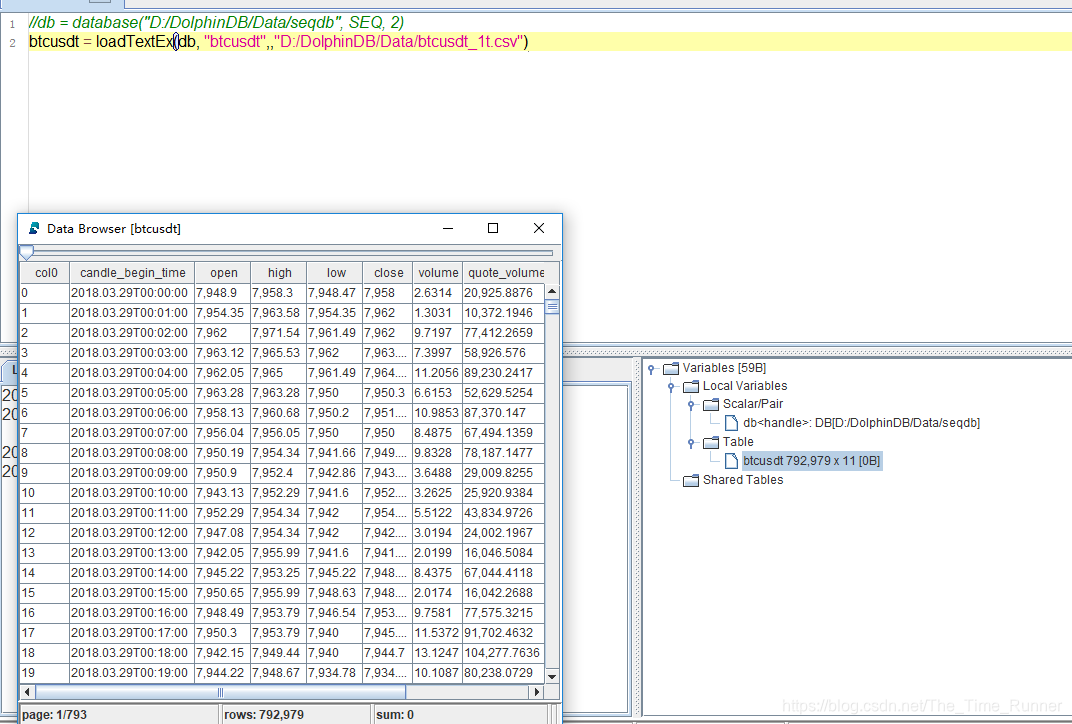Collapse the Scalar/Pair node

pos(691,405)
